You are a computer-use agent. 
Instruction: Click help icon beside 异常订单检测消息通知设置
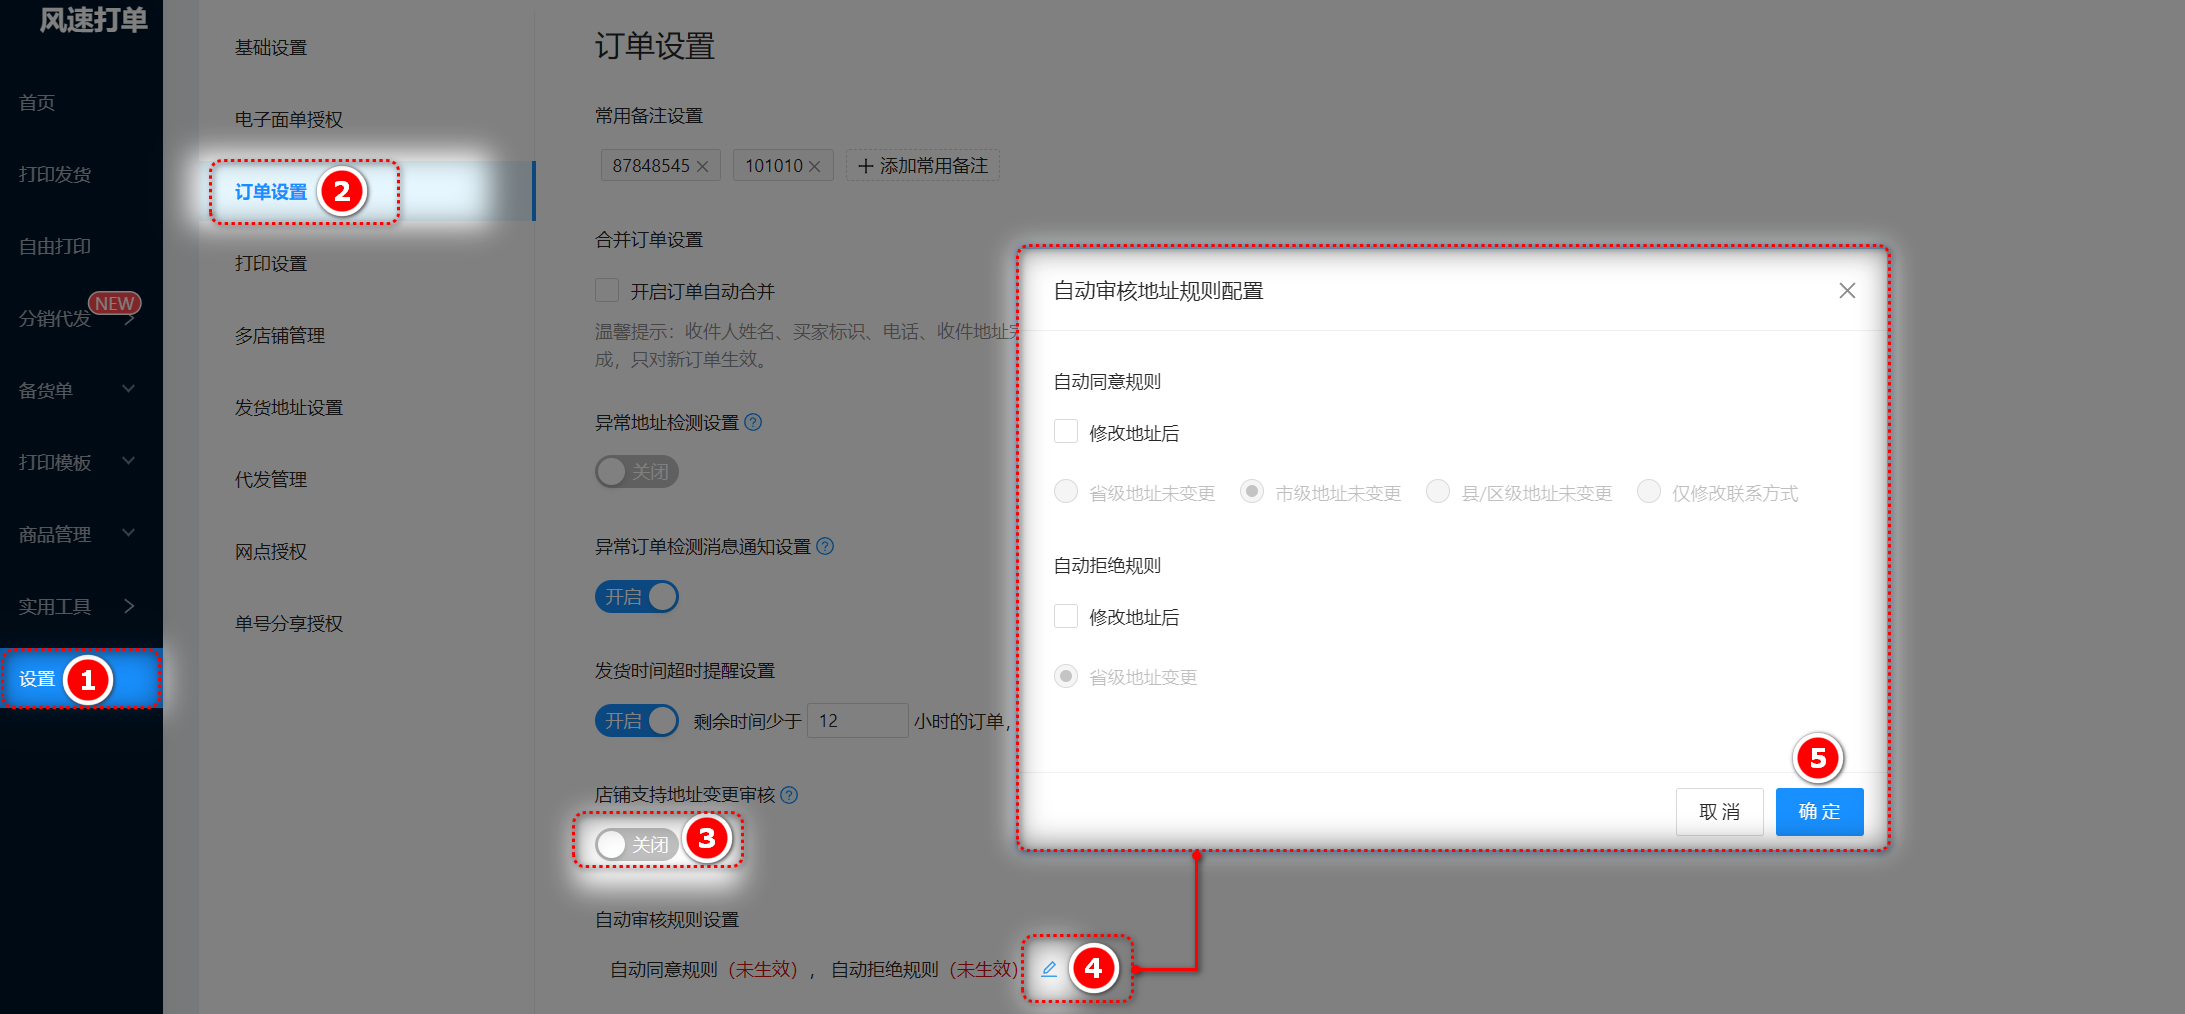pos(825,546)
